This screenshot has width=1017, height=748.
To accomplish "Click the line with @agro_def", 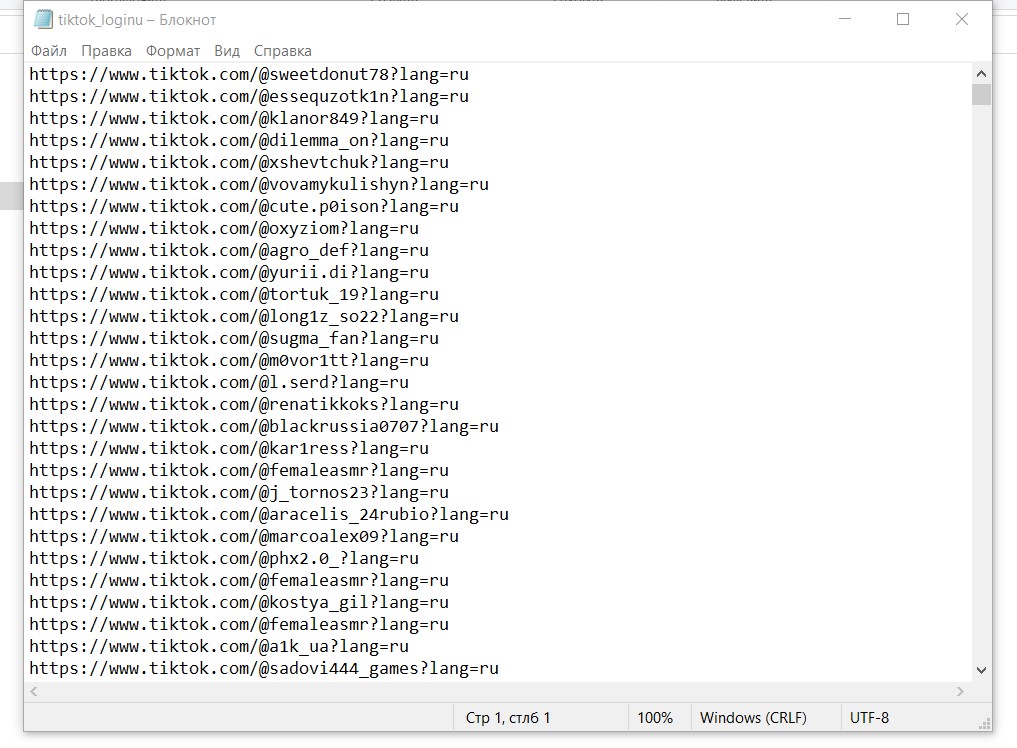I will 229,250.
